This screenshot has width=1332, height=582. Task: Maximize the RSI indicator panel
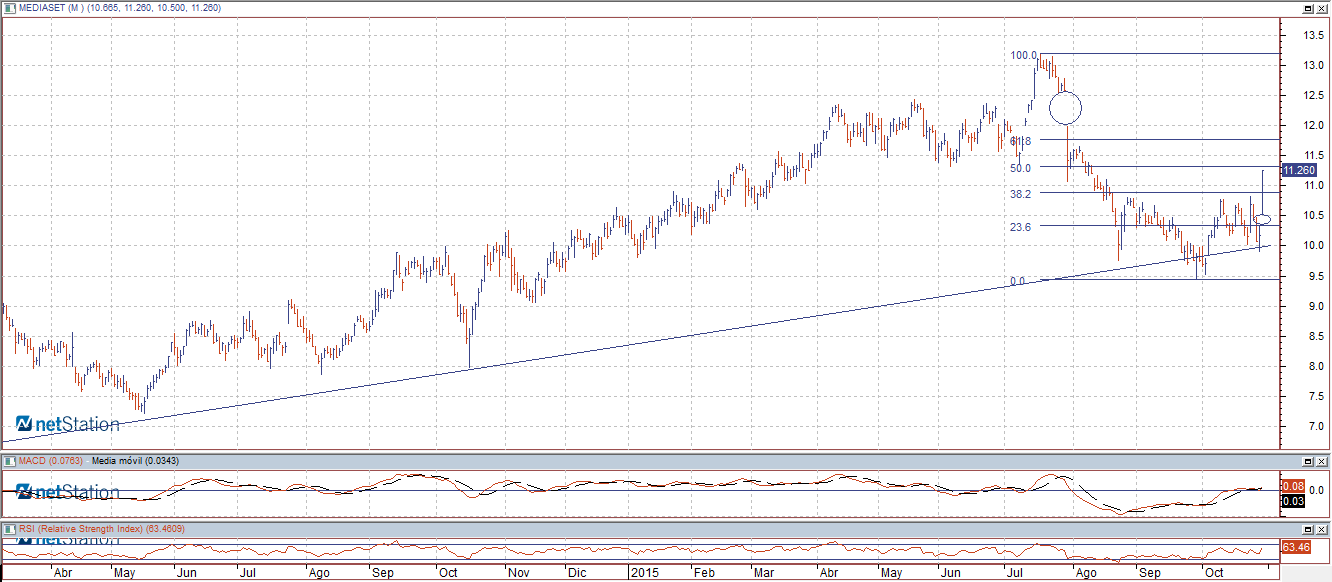tap(1307, 528)
